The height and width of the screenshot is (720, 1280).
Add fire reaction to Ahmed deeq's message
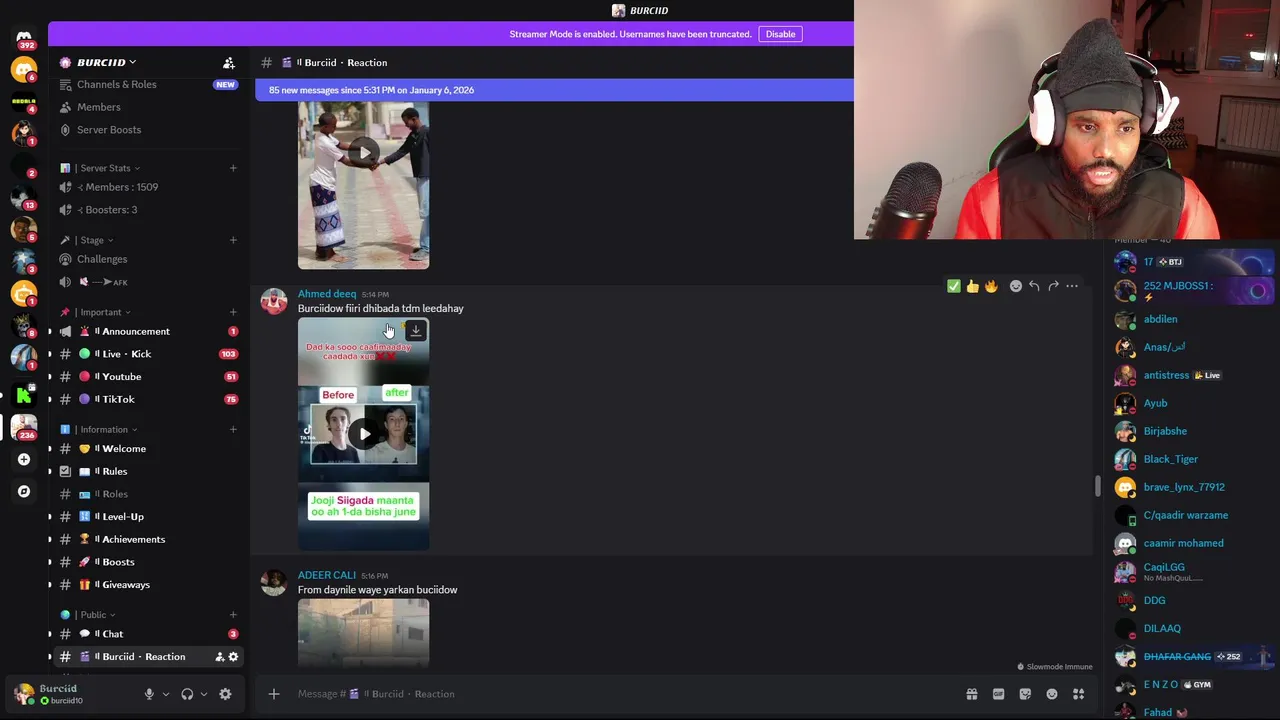(991, 286)
